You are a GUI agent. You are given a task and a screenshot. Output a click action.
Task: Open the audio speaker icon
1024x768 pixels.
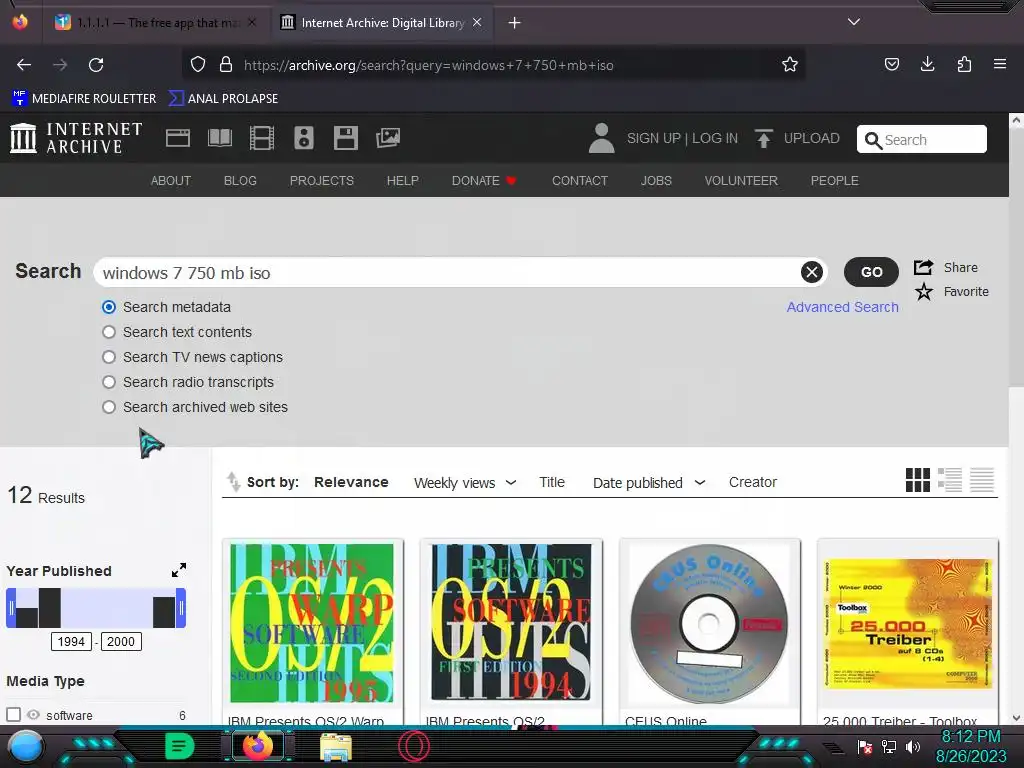[x=304, y=138]
